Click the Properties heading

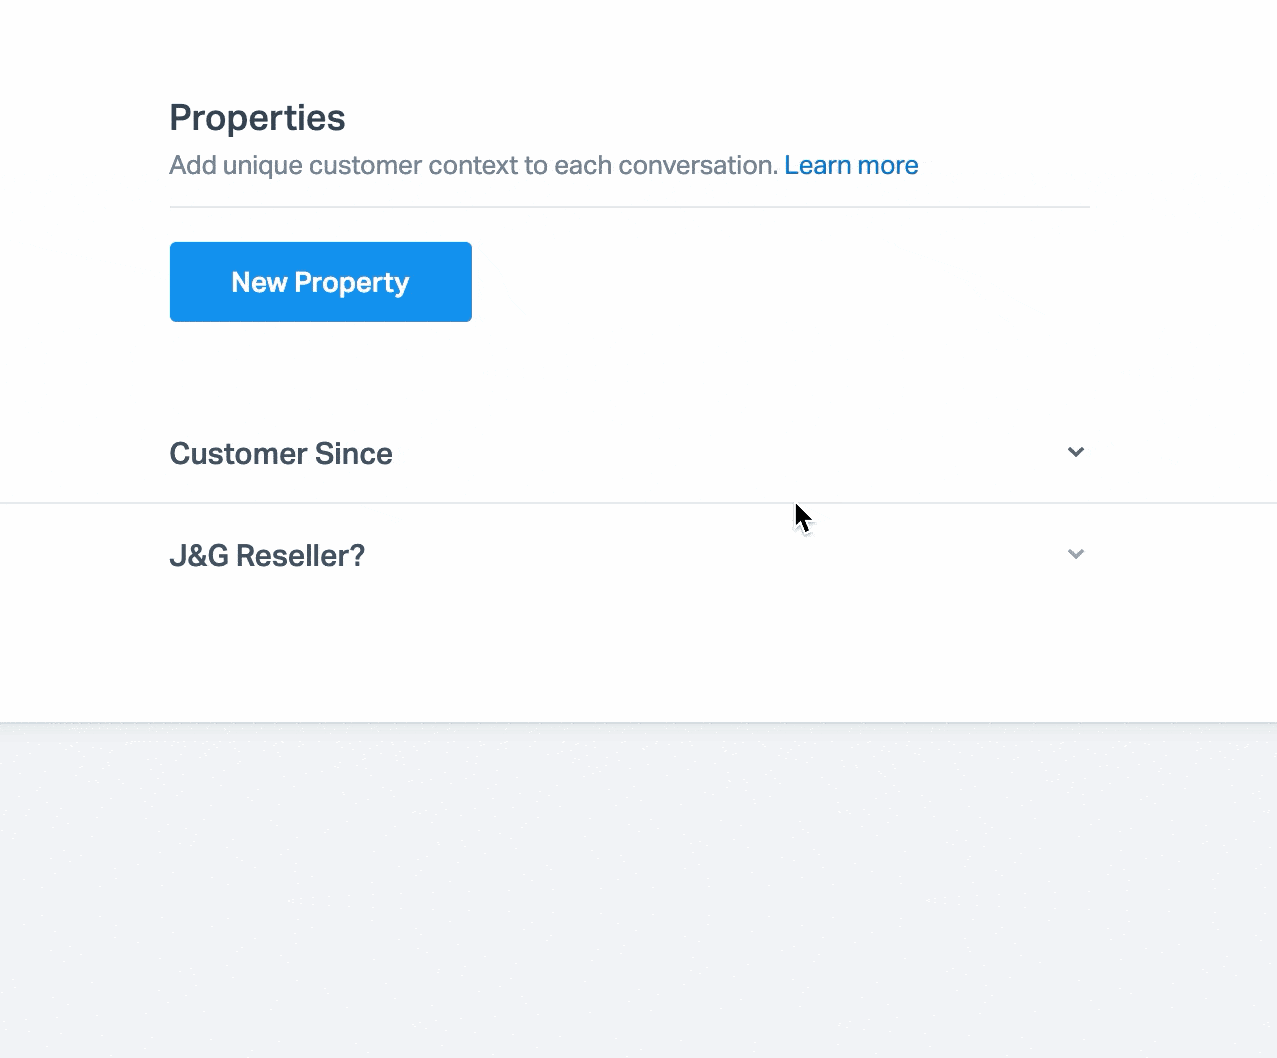click(x=257, y=118)
